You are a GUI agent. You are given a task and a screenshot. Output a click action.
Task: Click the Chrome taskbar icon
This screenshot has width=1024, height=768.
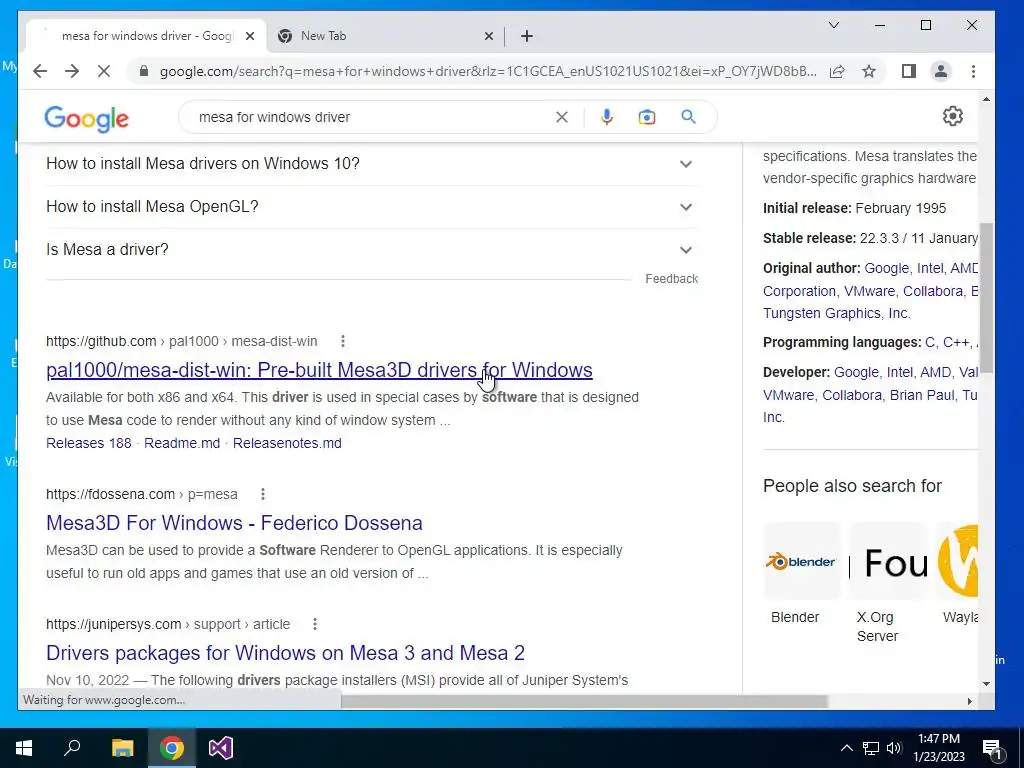(172, 748)
